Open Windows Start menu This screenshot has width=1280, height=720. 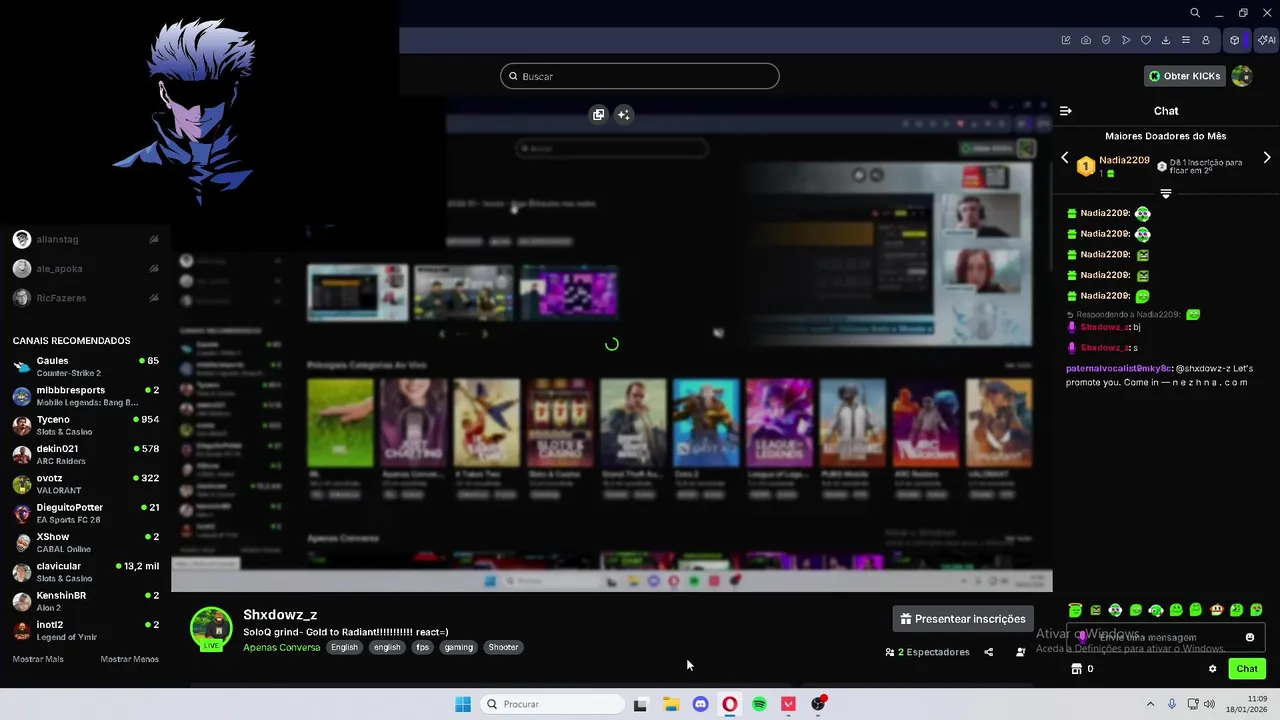463,704
